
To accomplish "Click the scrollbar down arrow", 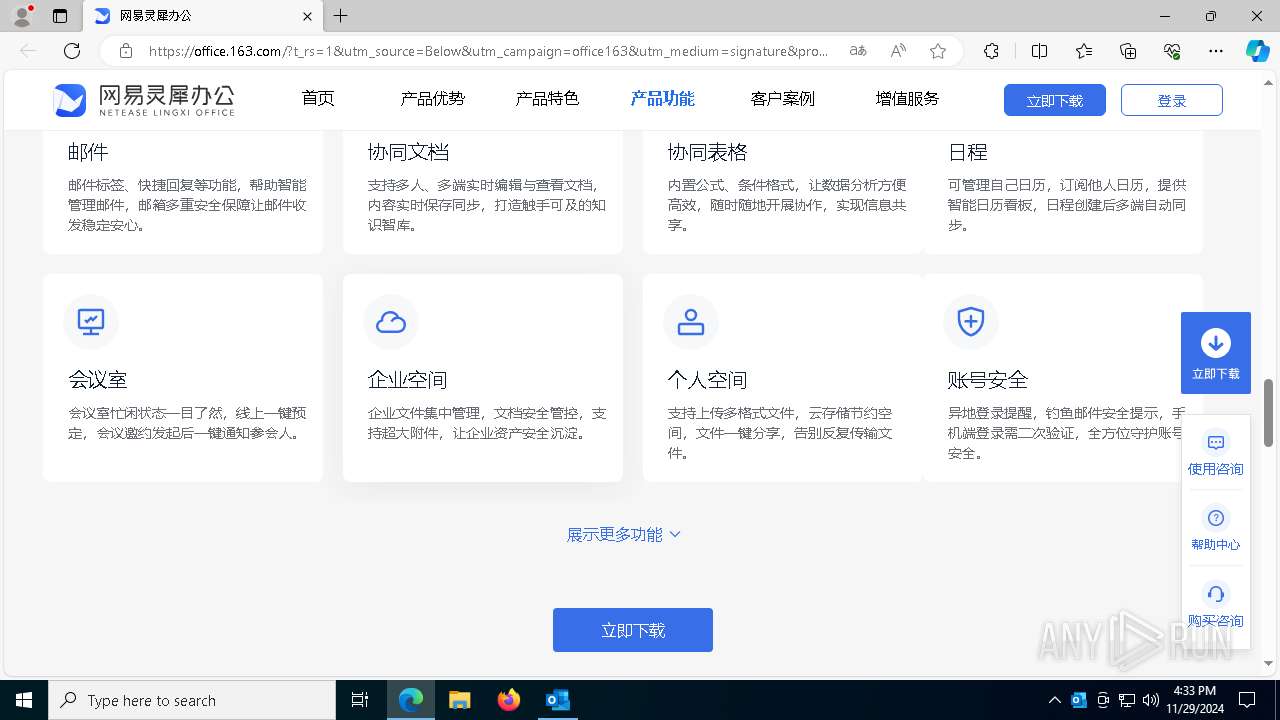I will (1268, 663).
